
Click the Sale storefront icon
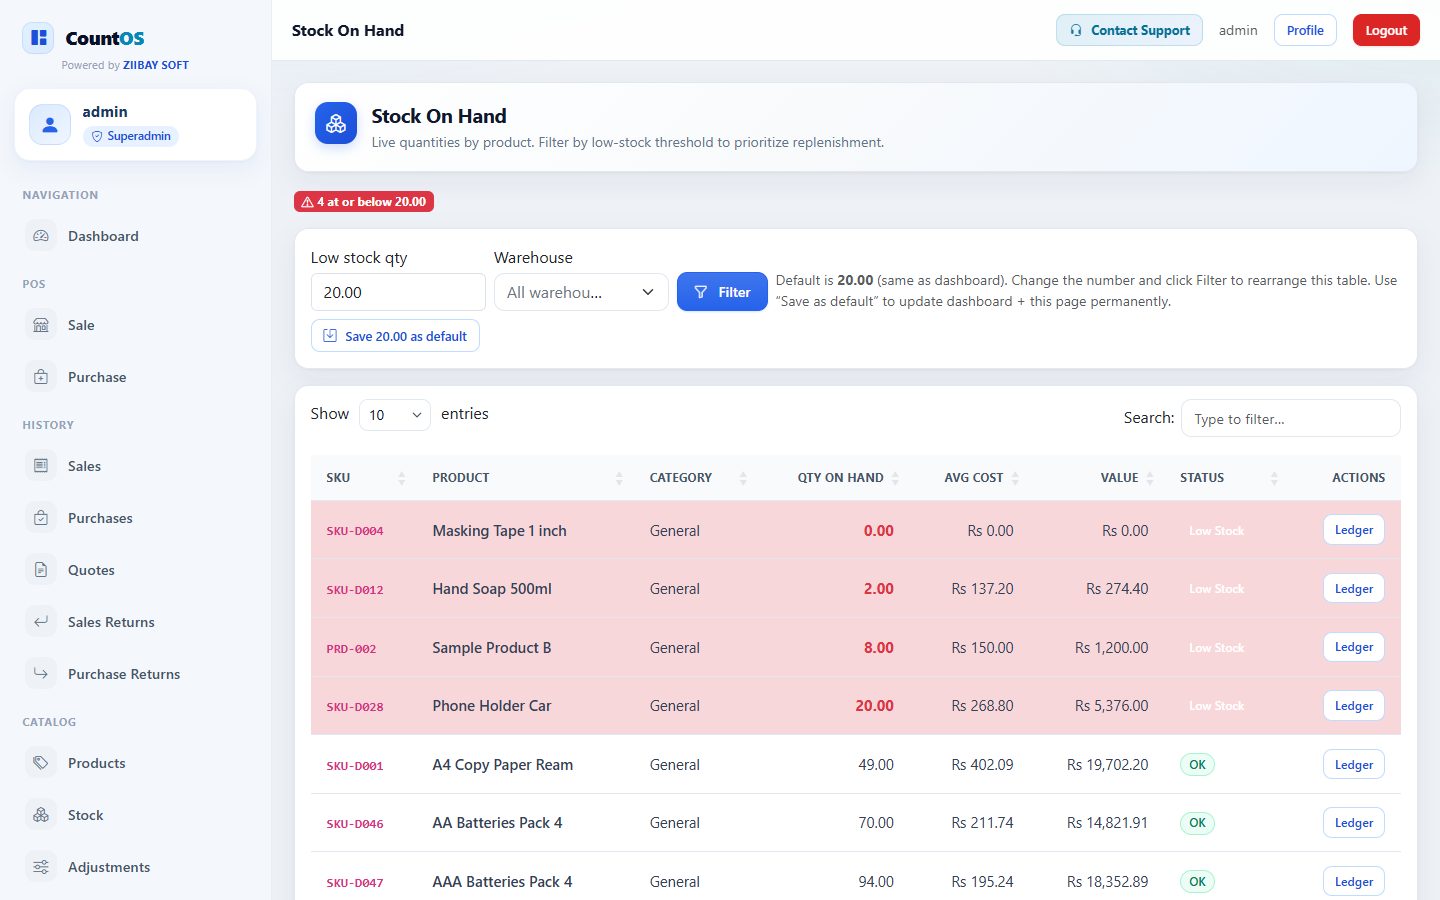coord(41,325)
